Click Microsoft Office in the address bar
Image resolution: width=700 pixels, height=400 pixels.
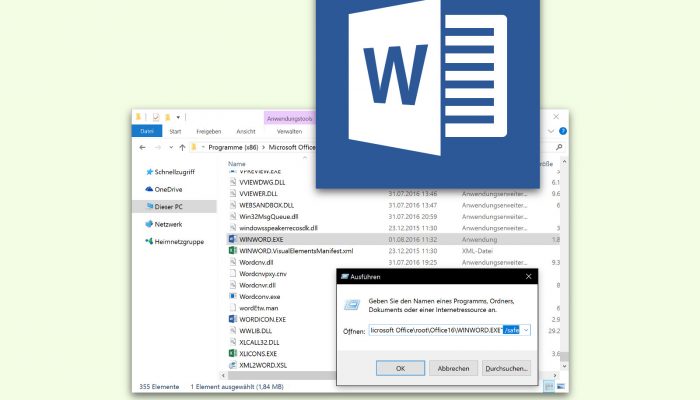pyautogui.click(x=292, y=147)
